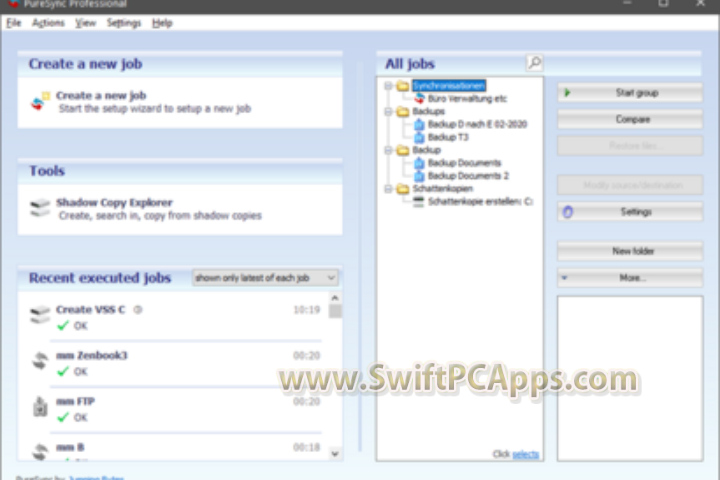Open the View menu
The image size is (720, 480).
point(85,23)
